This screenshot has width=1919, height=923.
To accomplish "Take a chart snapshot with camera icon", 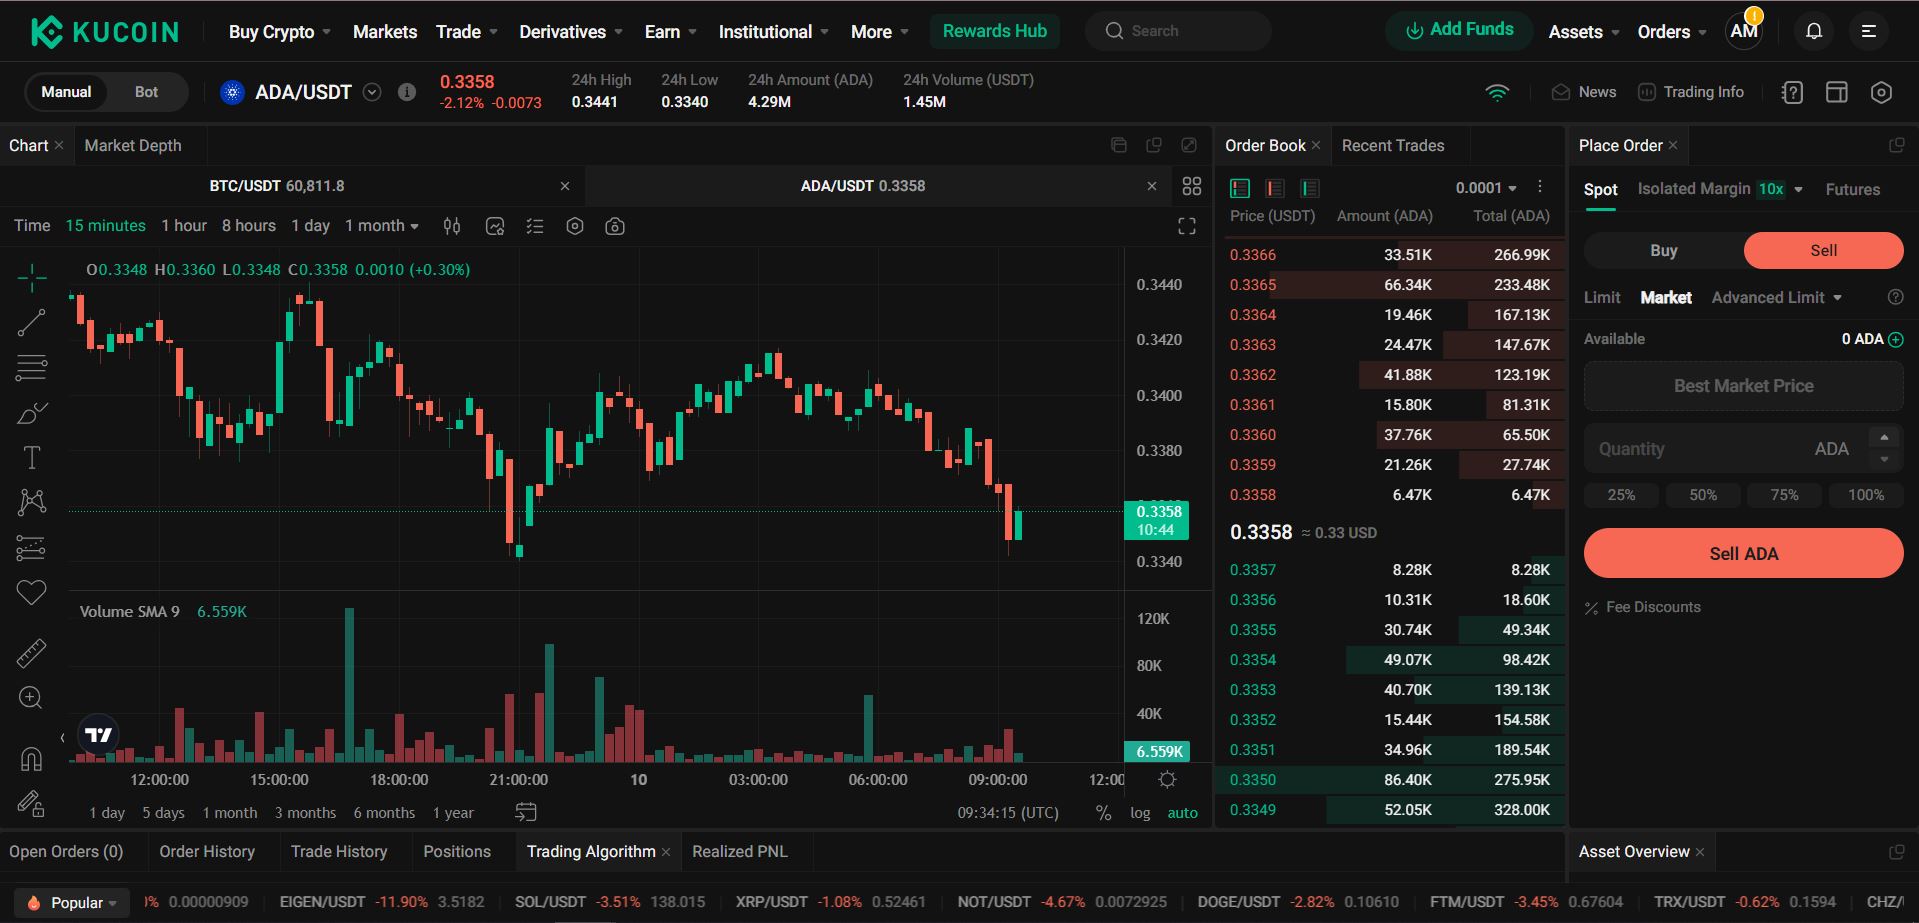I will pyautogui.click(x=615, y=226).
